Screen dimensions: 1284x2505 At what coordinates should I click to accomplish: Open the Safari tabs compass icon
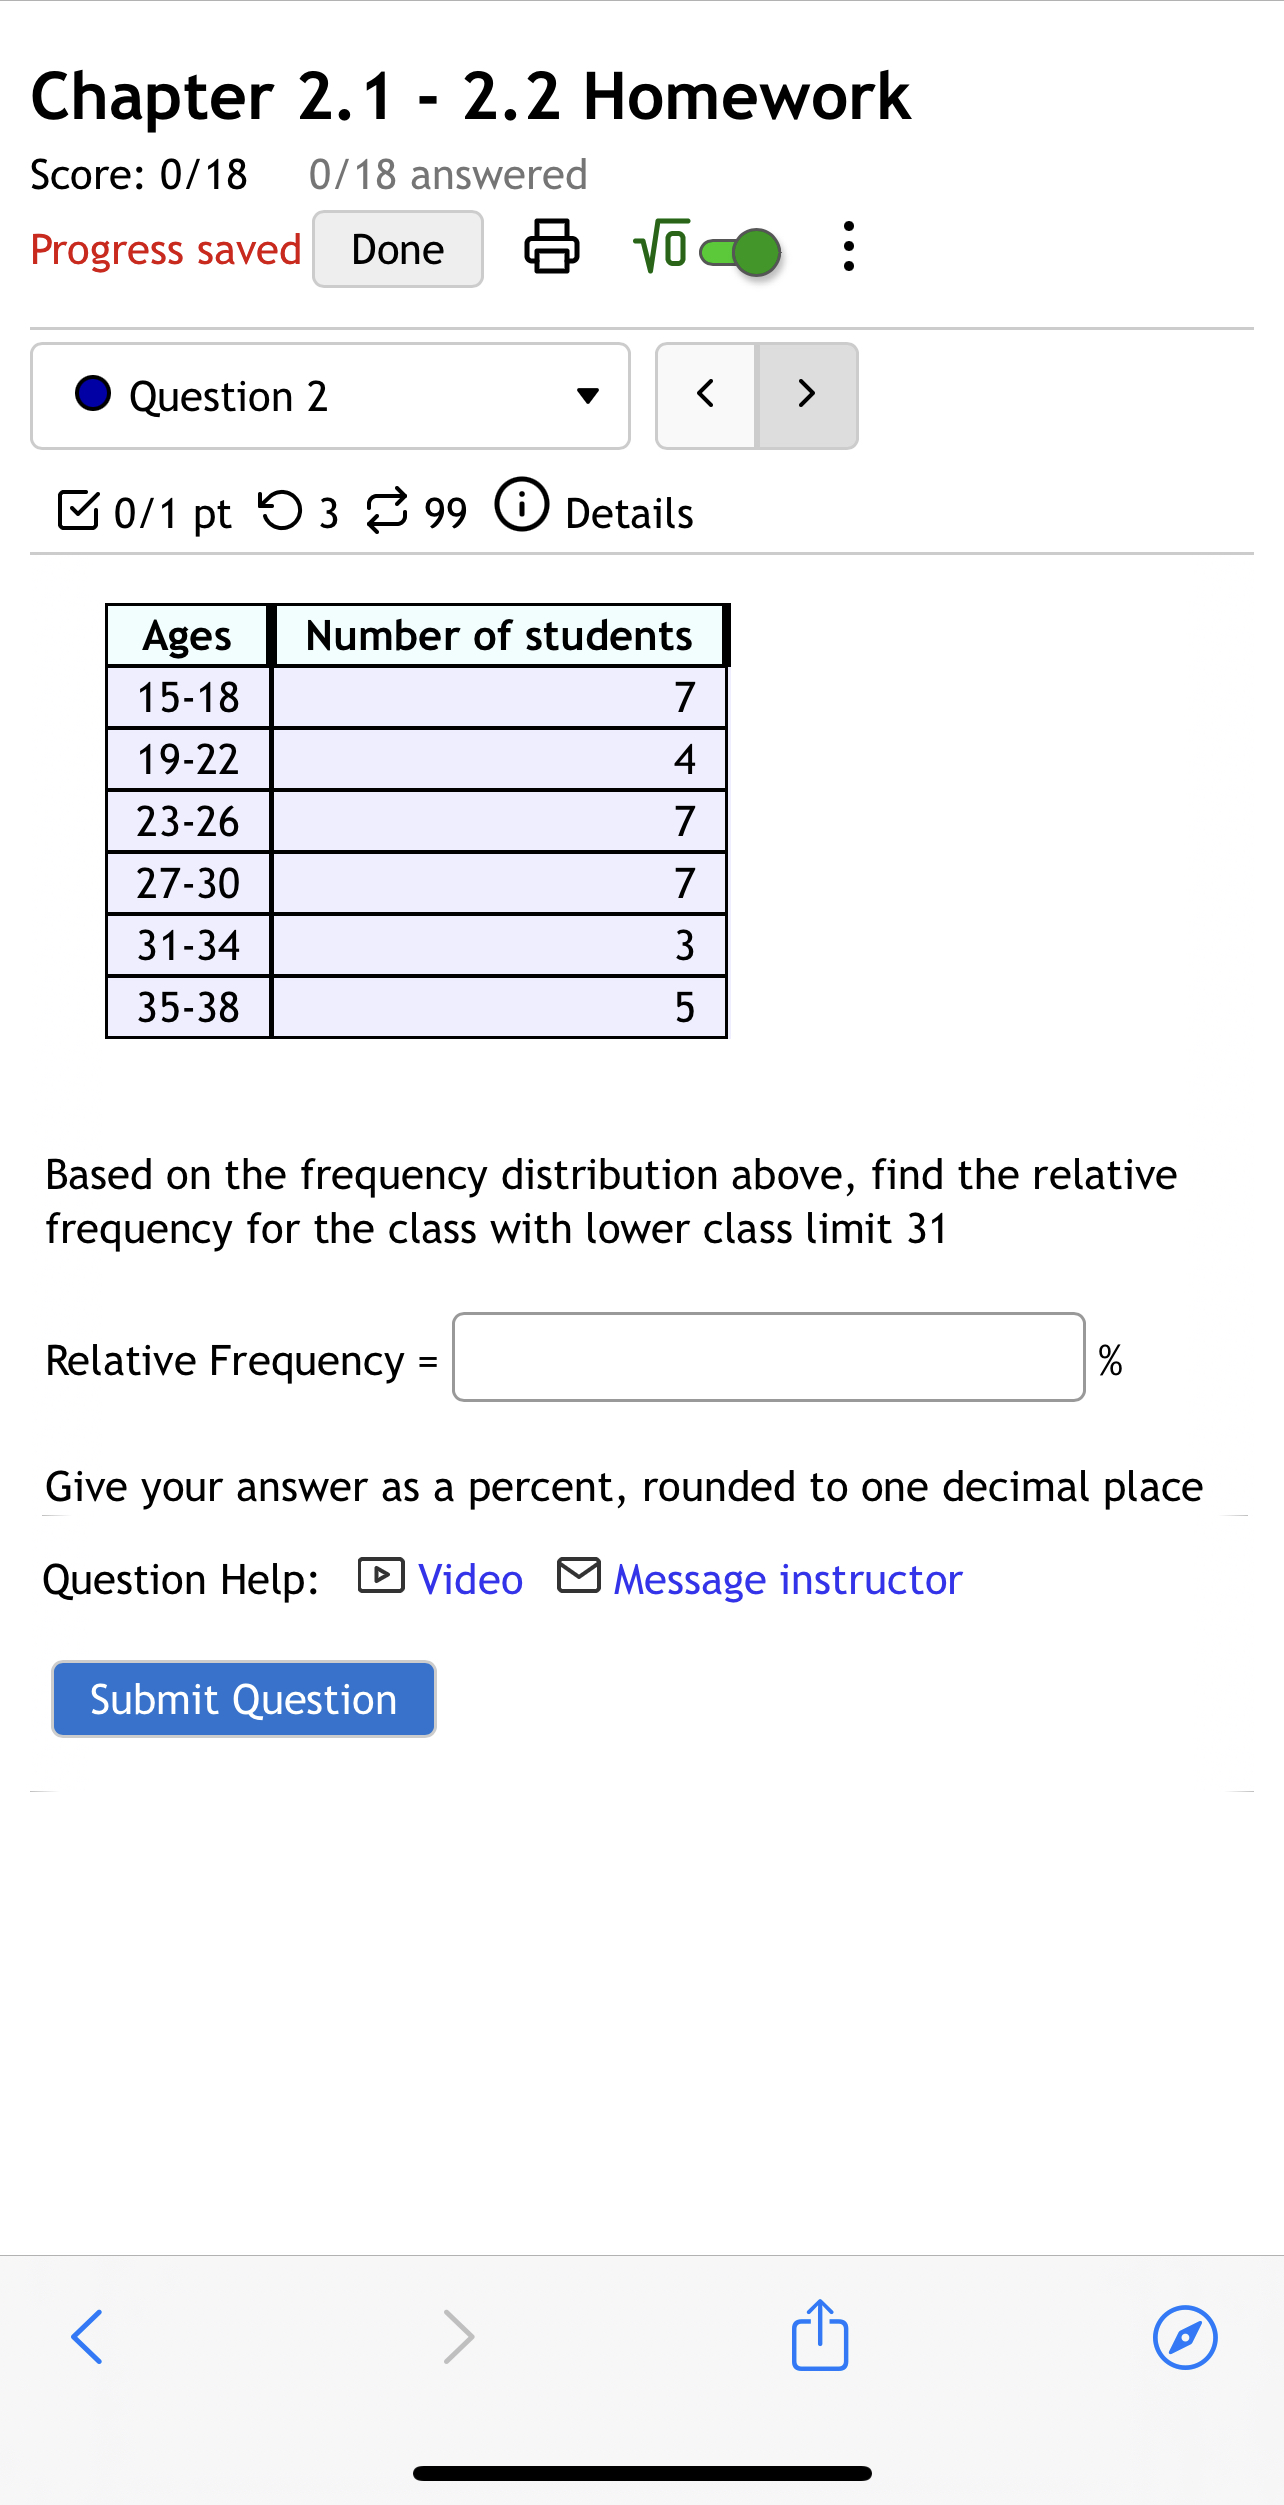coord(1186,2337)
